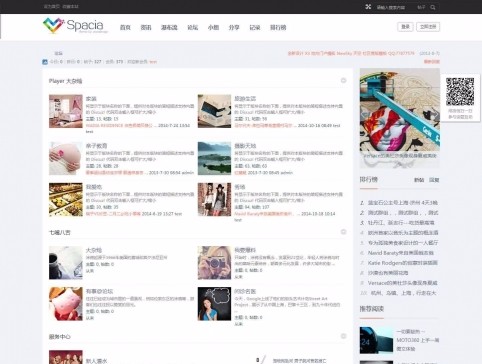Open the 大杂烩 forum title under 七嘴八舌
This screenshot has height=364, width=482.
tap(94, 250)
